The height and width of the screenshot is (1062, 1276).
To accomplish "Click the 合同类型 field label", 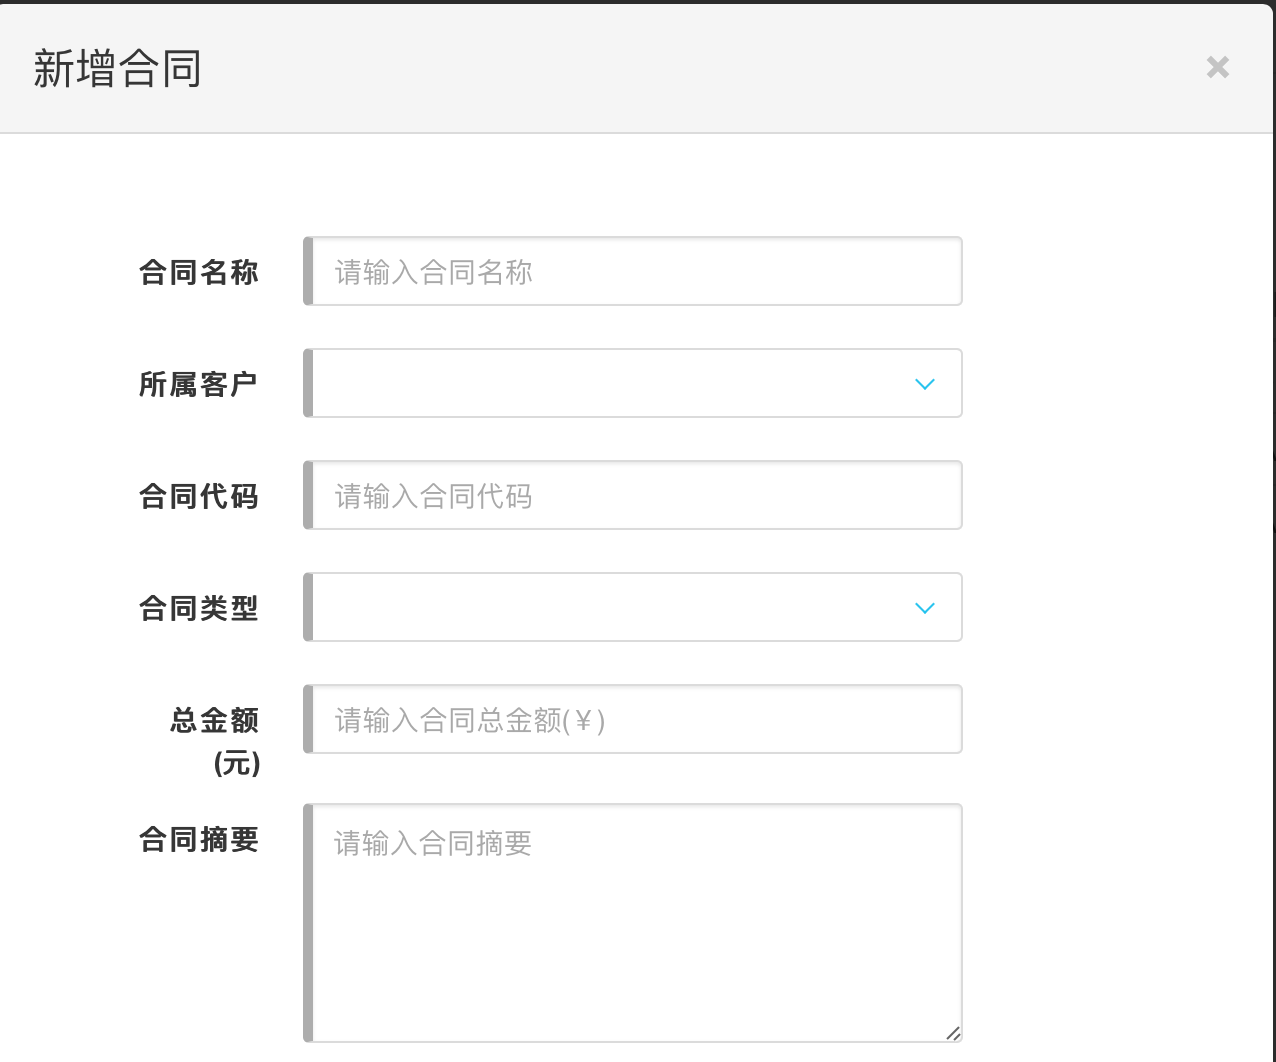I will click(199, 608).
